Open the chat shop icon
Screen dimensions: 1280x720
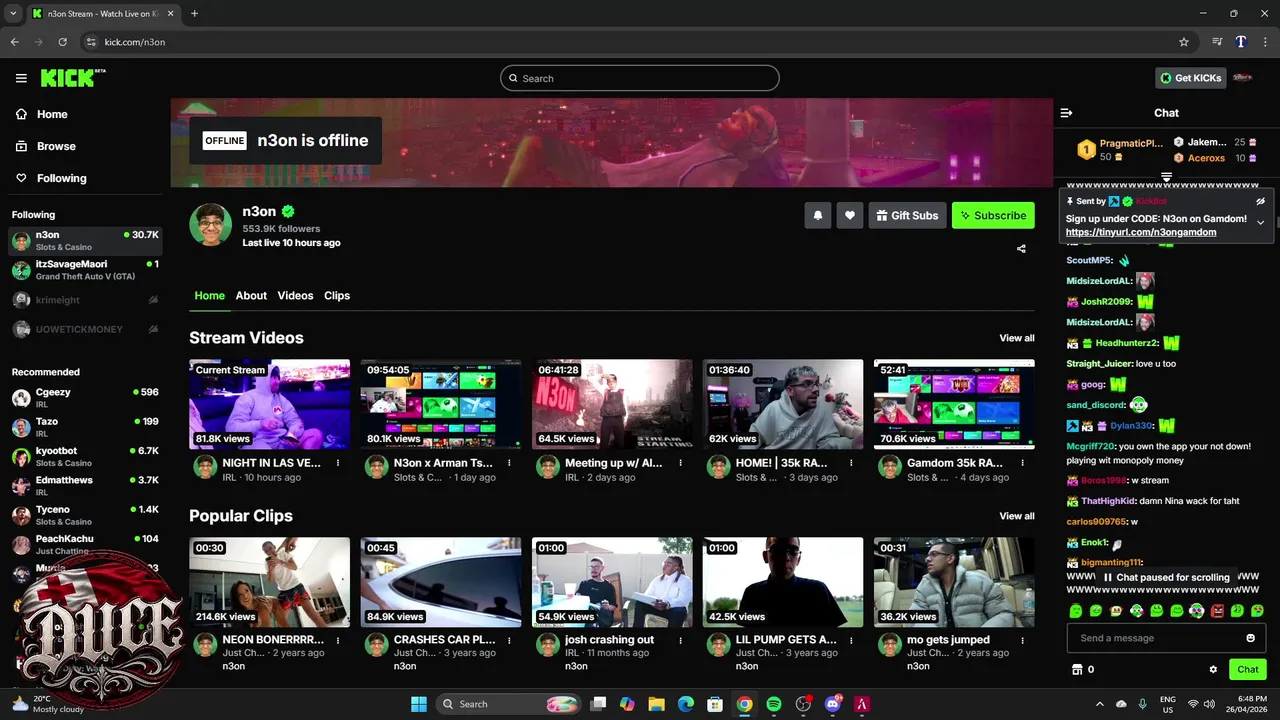click(1077, 670)
